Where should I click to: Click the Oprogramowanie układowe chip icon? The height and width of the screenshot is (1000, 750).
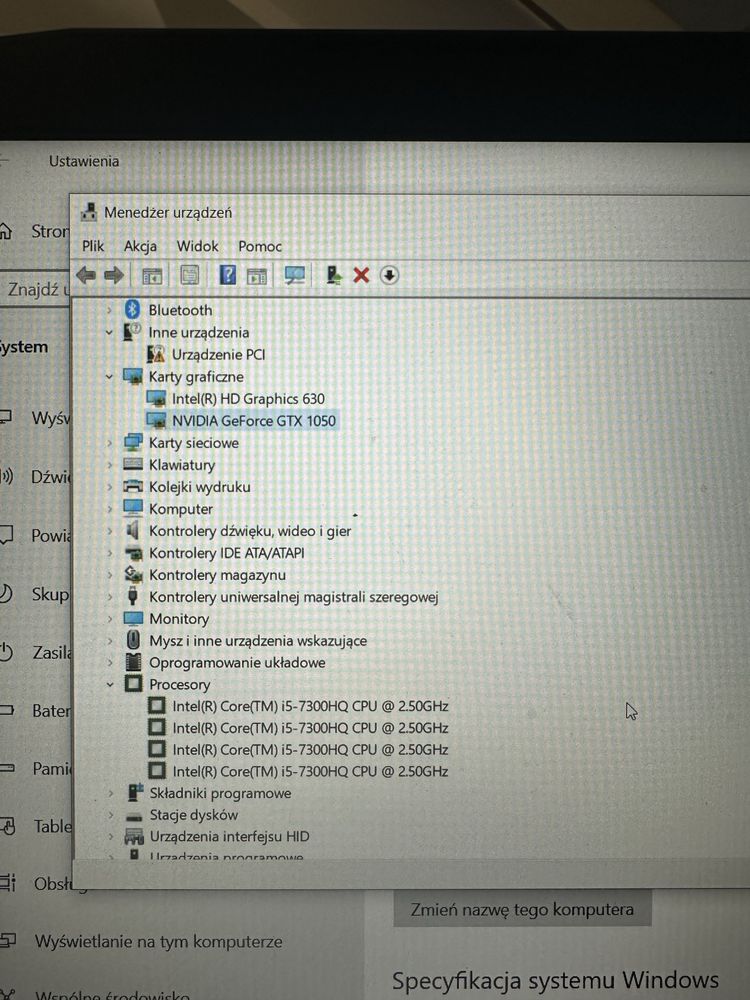click(x=133, y=661)
